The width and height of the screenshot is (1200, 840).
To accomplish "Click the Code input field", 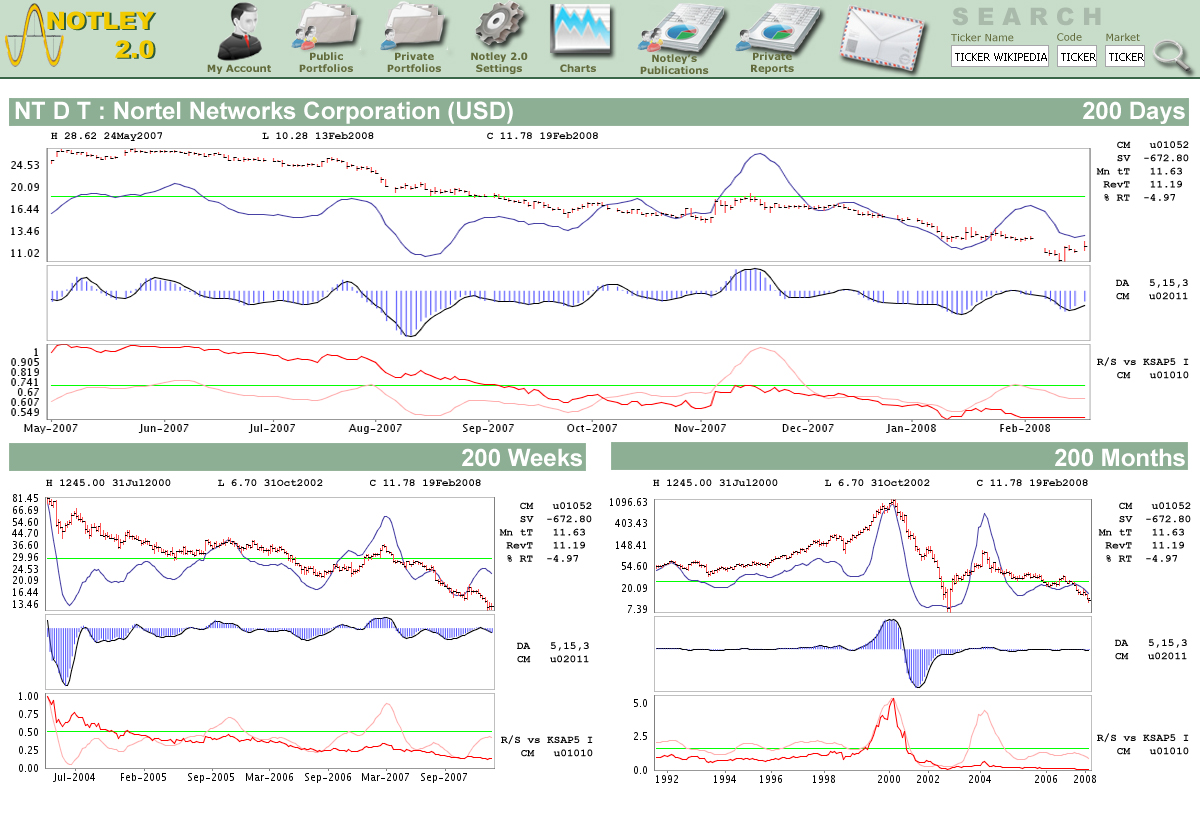I will 1077,57.
